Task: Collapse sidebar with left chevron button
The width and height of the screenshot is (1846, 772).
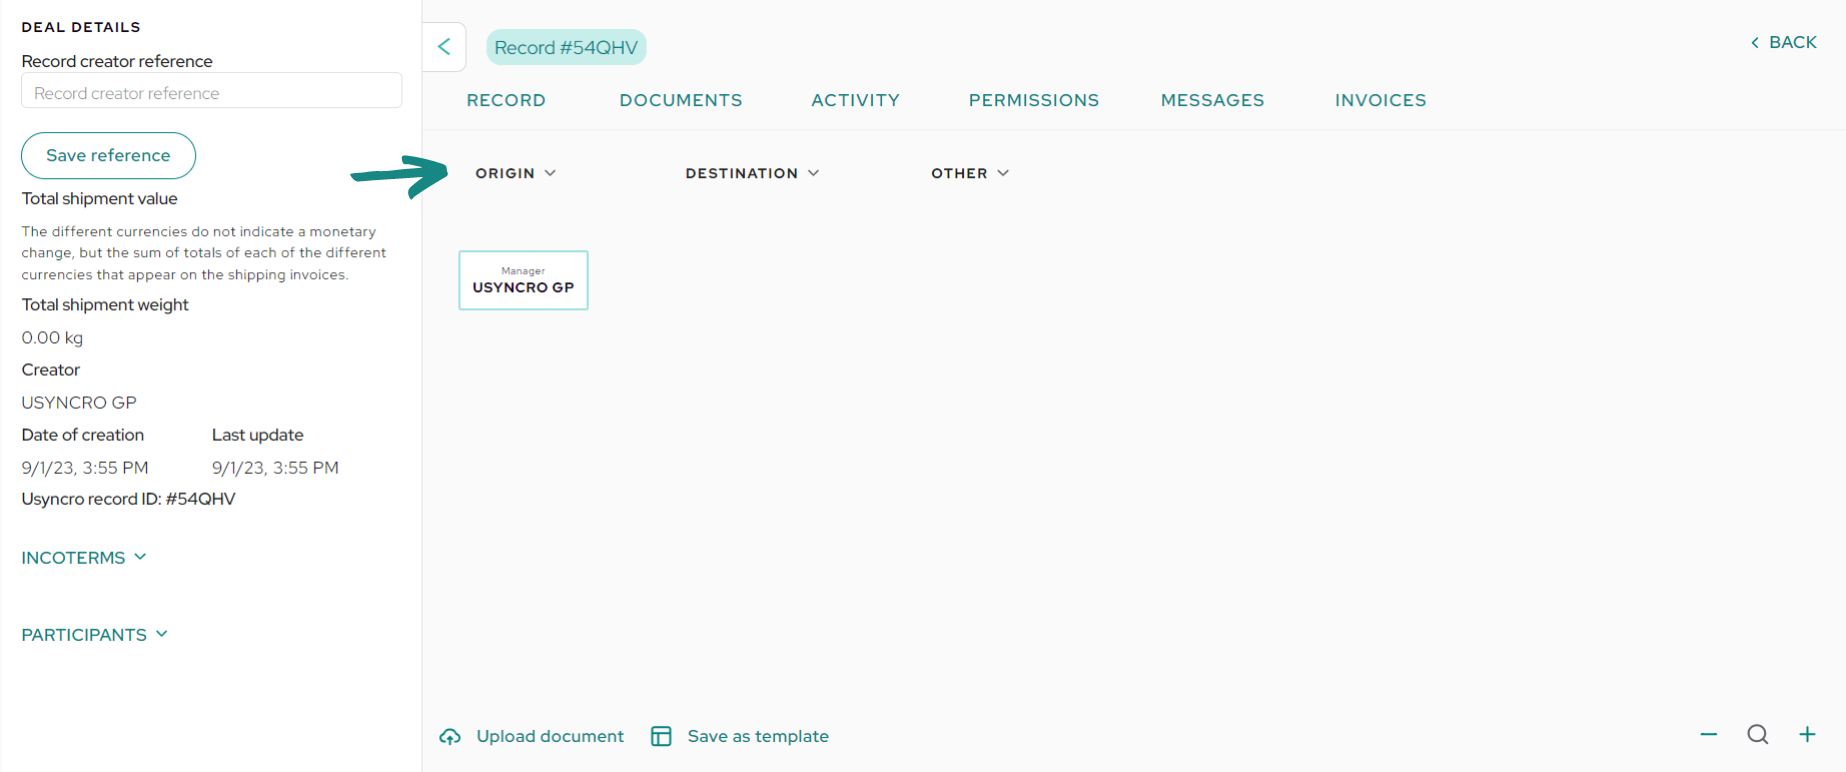Action: 444,47
